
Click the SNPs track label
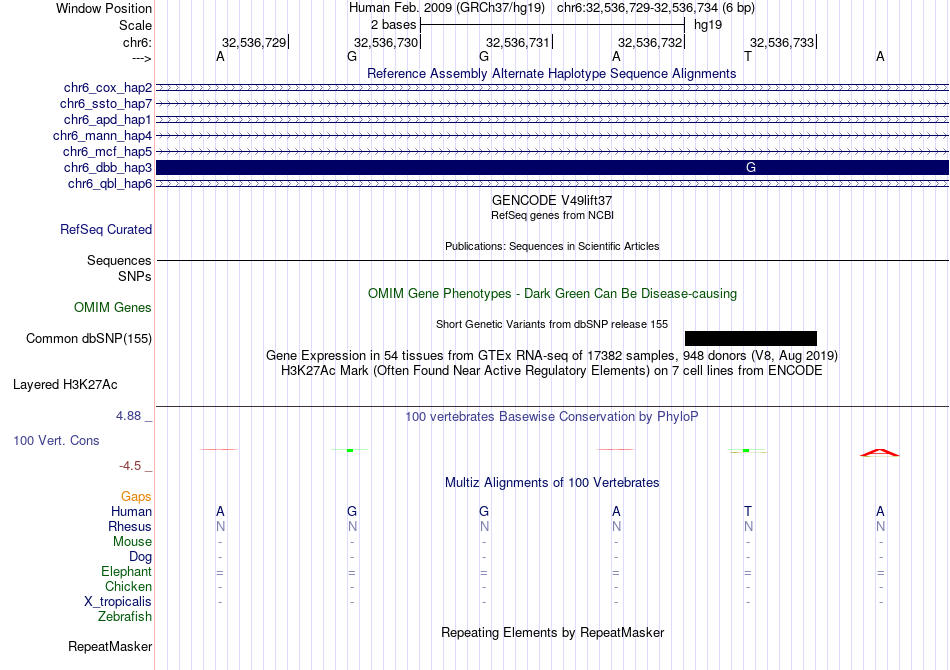pyautogui.click(x=135, y=276)
